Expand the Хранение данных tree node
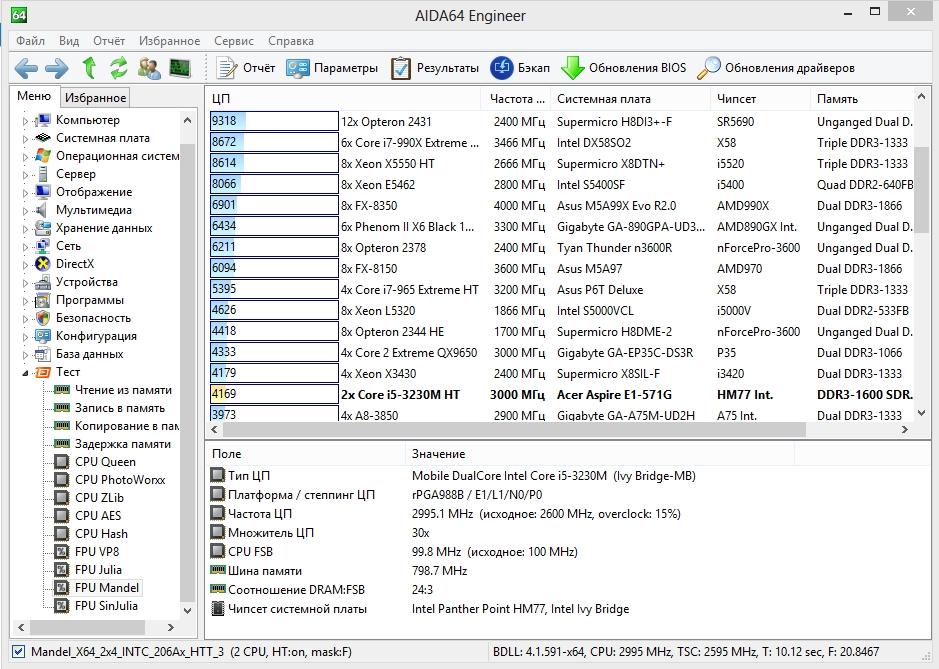 (26, 228)
